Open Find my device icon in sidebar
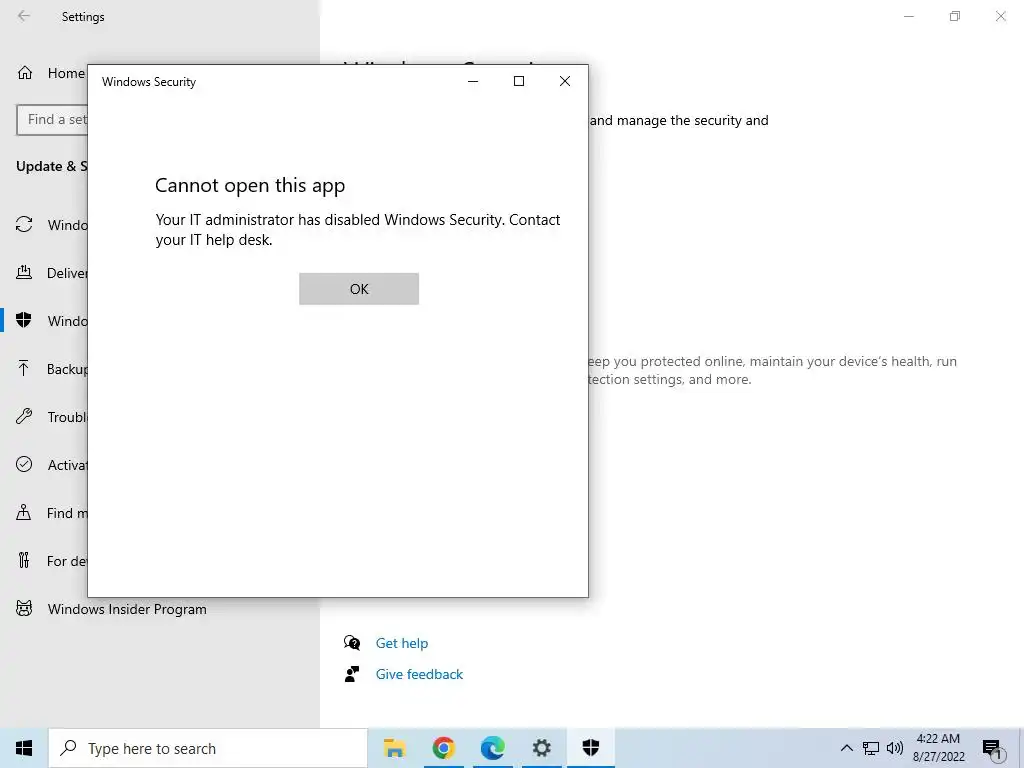 click(x=24, y=512)
